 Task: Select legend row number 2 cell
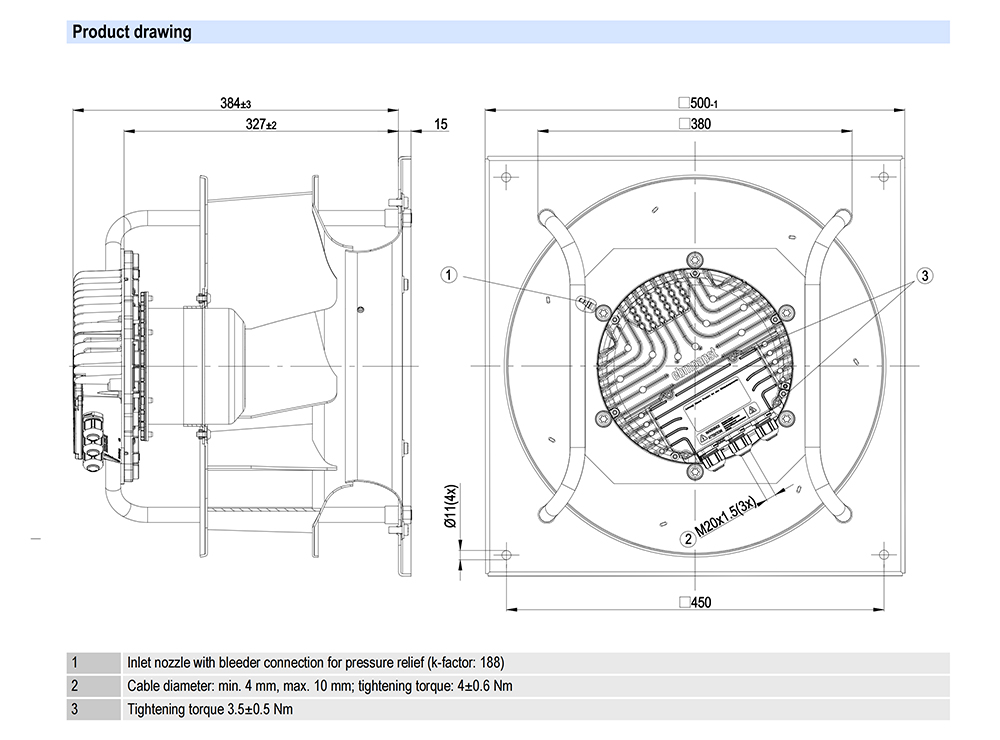pyautogui.click(x=74, y=686)
